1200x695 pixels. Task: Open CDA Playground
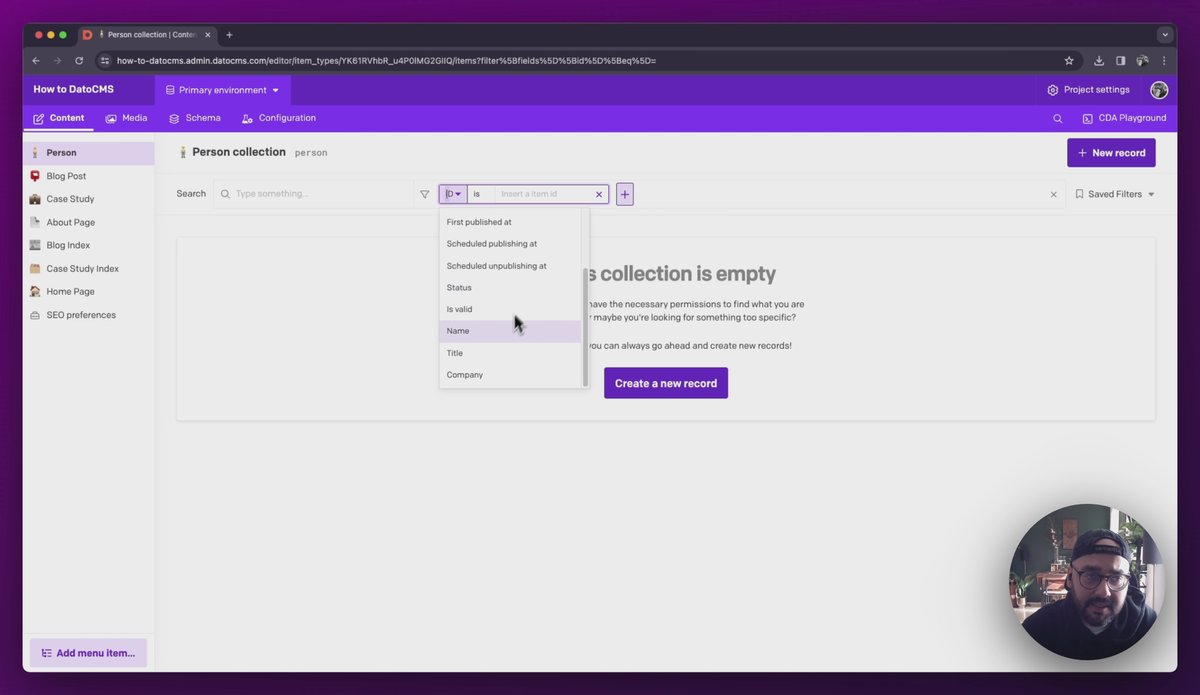[x=1124, y=118]
